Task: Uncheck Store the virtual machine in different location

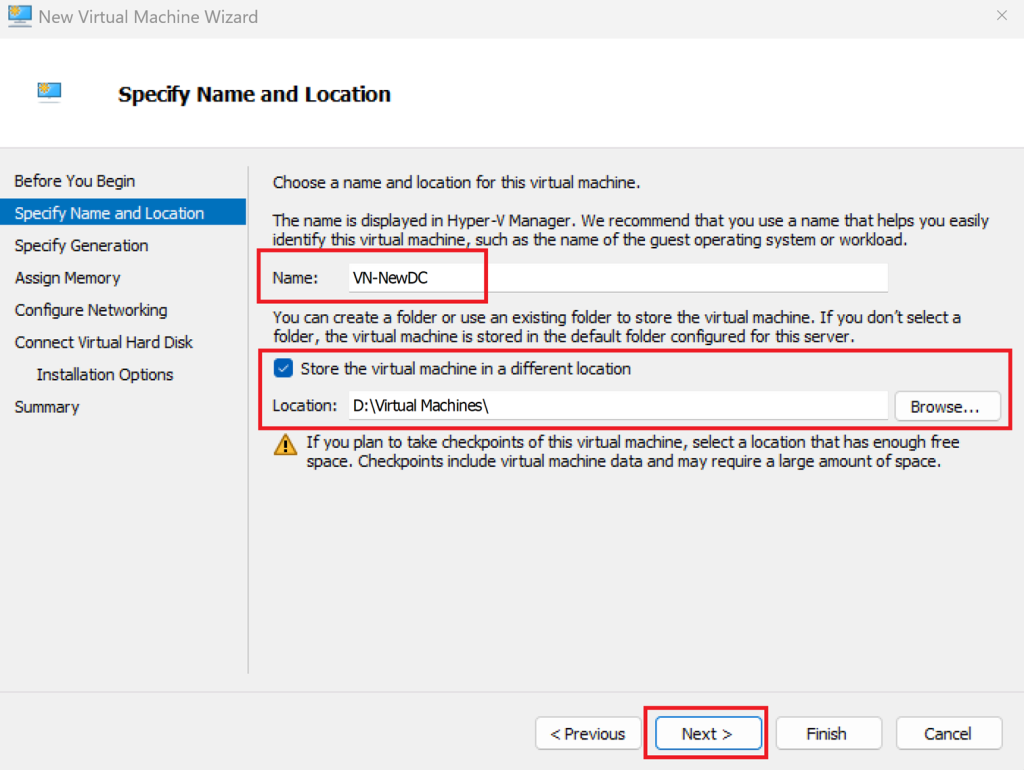Action: tap(283, 369)
